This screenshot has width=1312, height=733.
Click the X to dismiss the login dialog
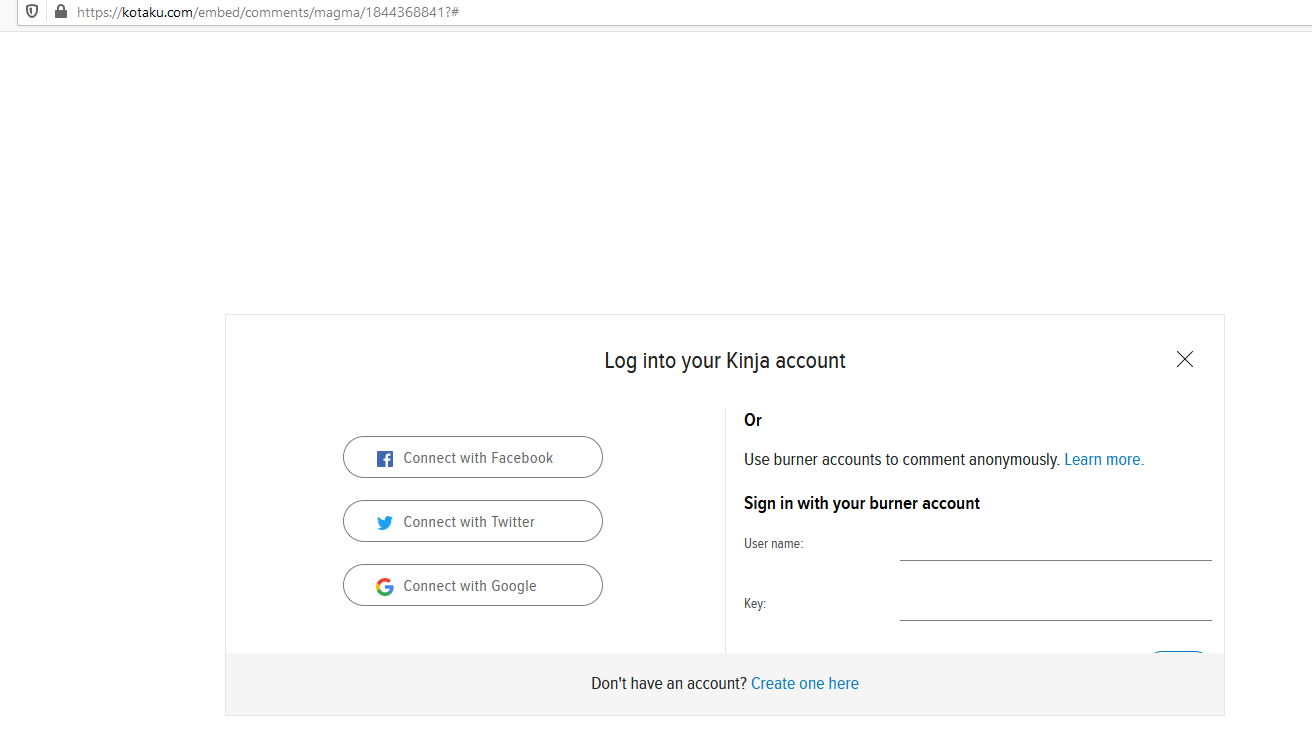pos(1184,359)
